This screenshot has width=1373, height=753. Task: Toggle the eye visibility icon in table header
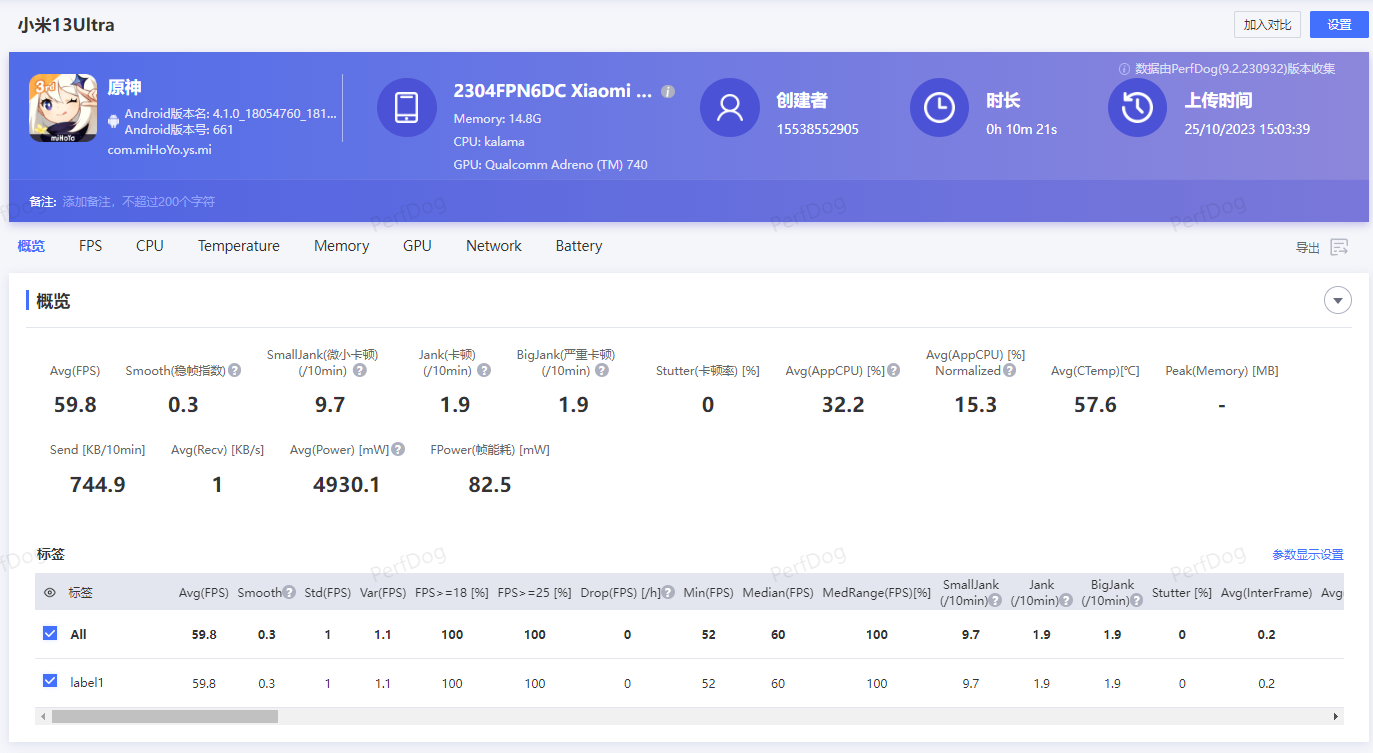tap(50, 592)
